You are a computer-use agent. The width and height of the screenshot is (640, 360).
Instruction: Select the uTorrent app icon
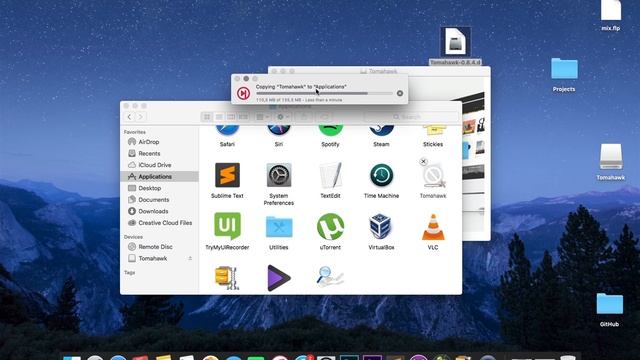pyautogui.click(x=330, y=227)
